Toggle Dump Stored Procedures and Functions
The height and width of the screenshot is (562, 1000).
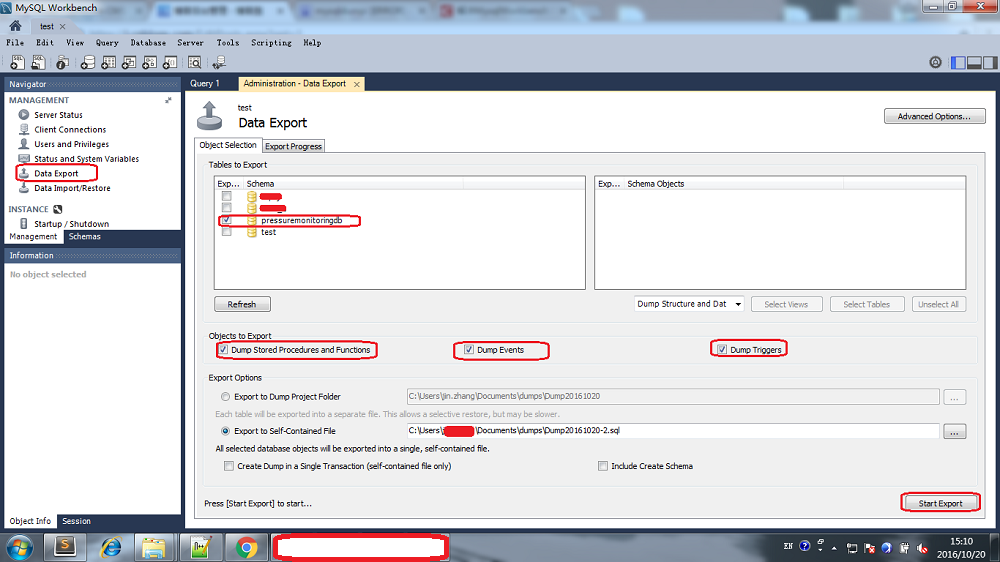(x=223, y=350)
